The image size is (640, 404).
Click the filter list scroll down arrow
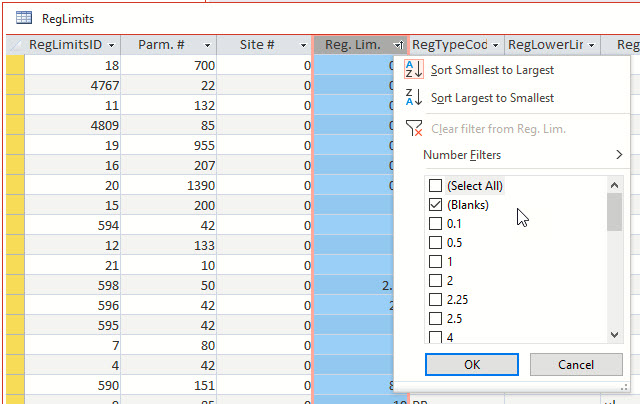[x=614, y=335]
